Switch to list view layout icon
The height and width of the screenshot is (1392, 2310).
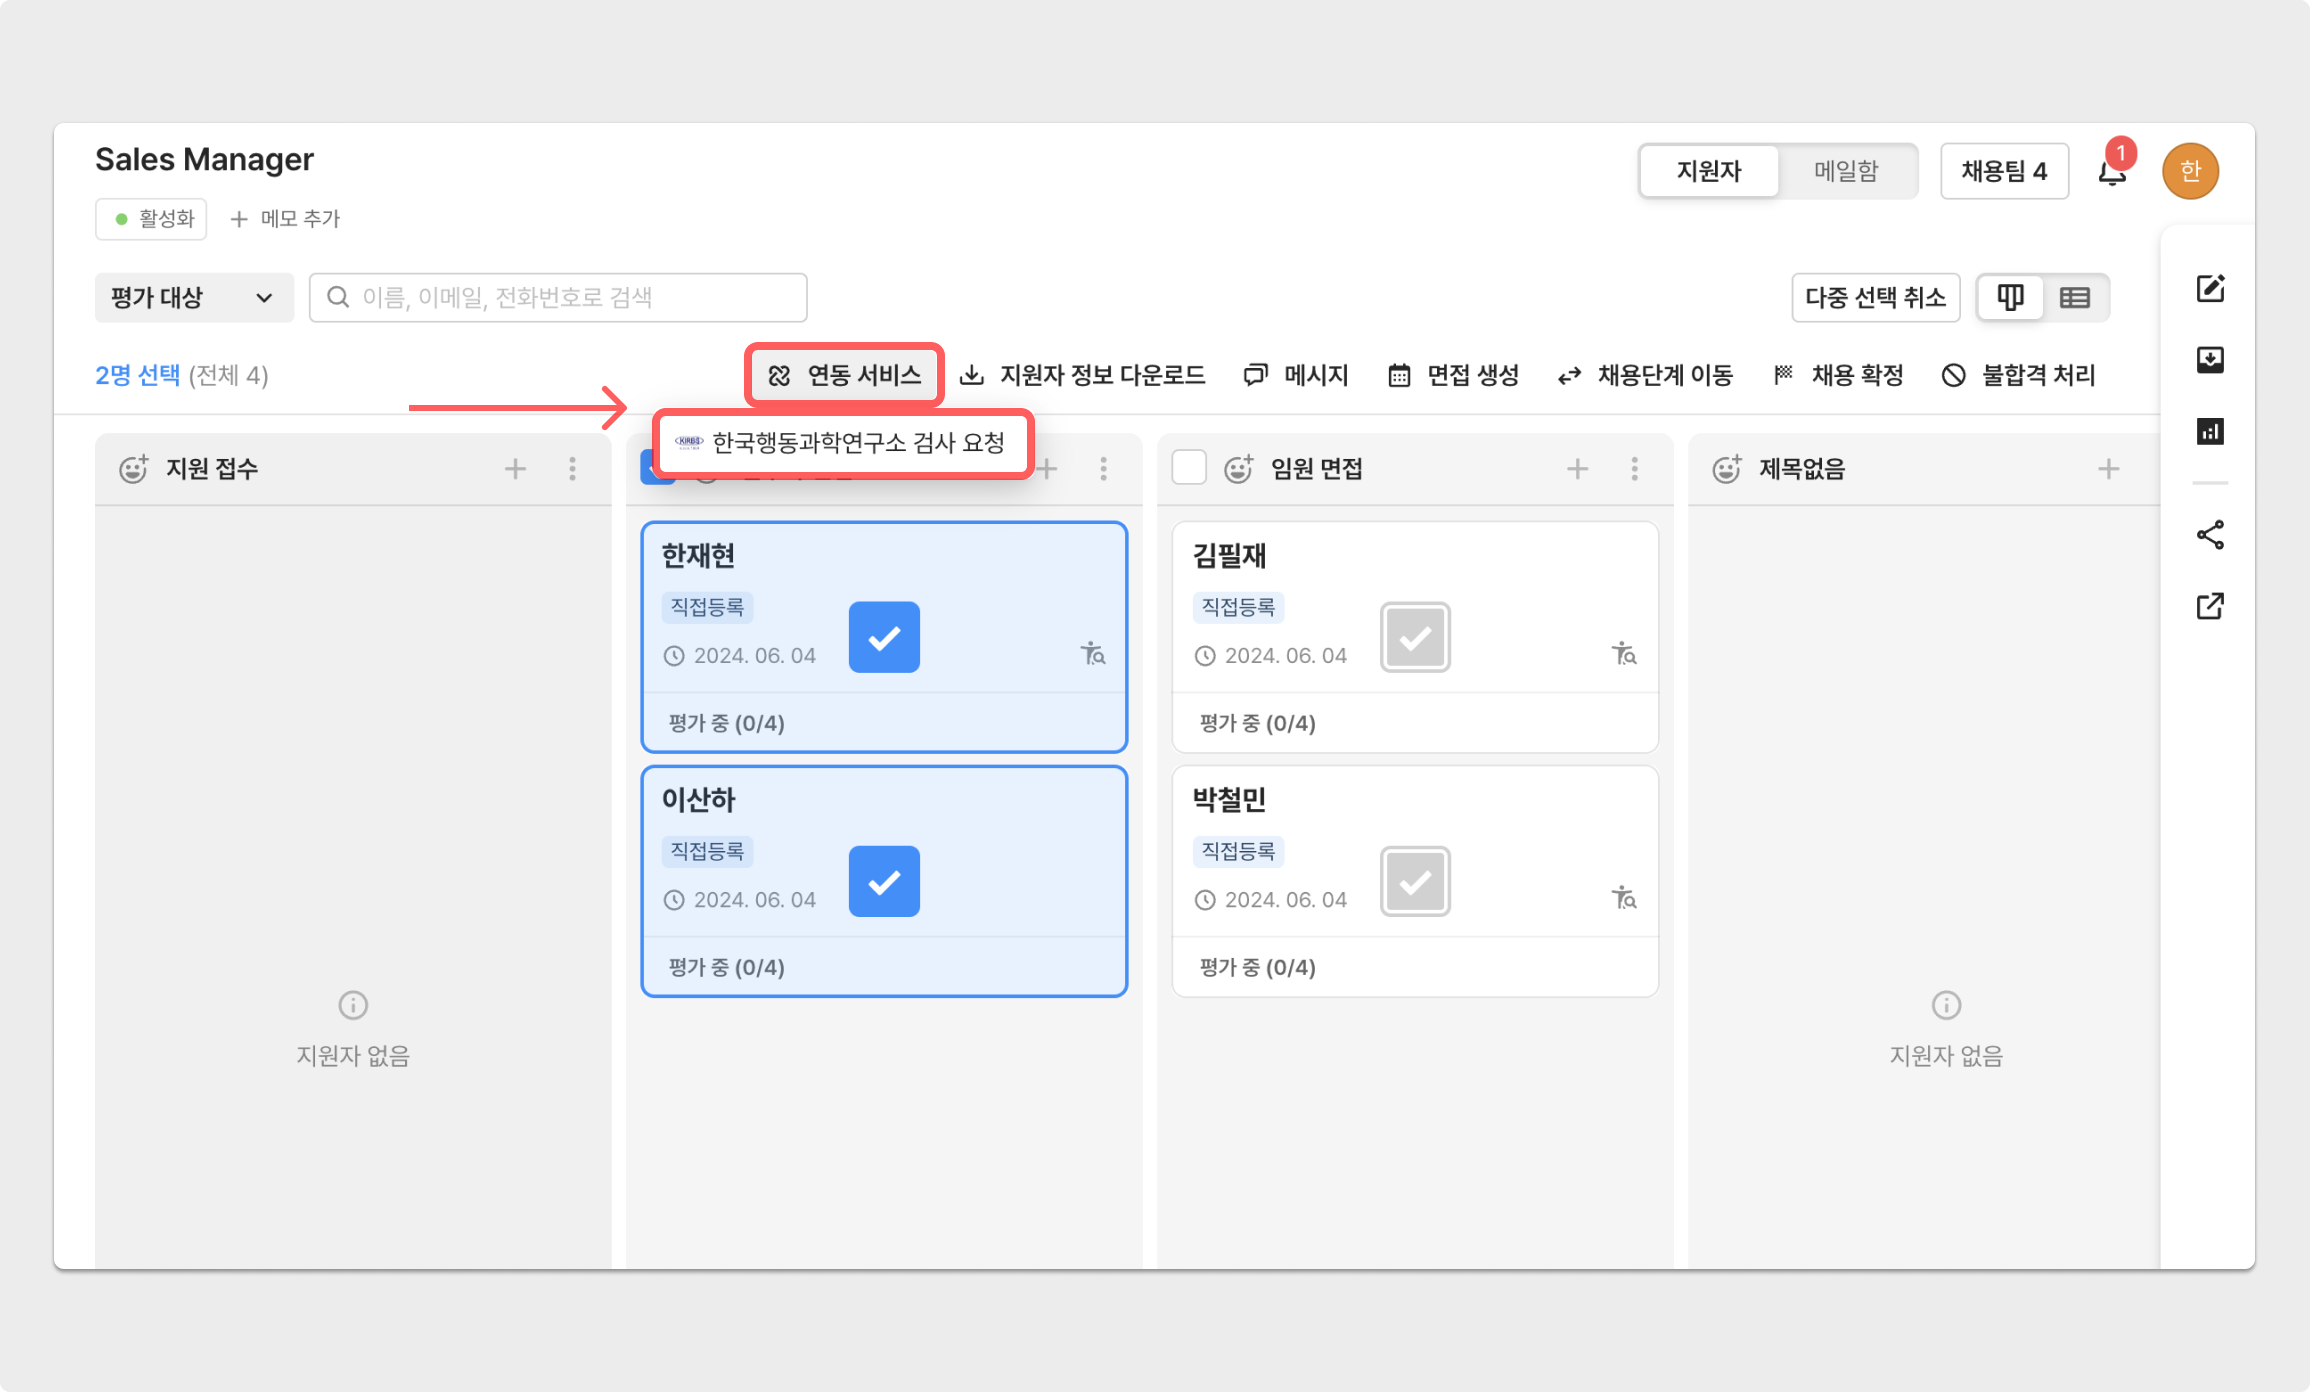coord(2075,298)
